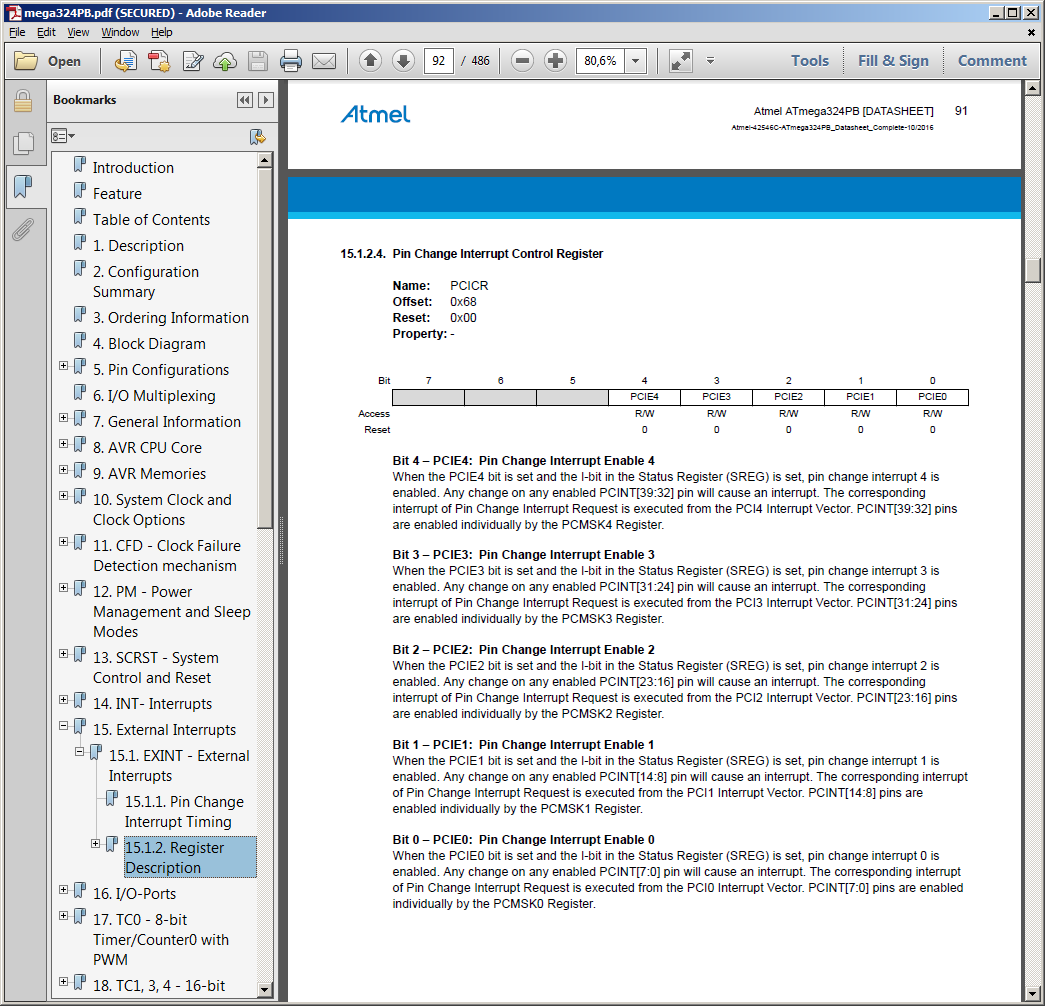This screenshot has width=1045, height=1006.
Task: Expand the 16. I/O-Ports bookmark
Action: [63, 889]
